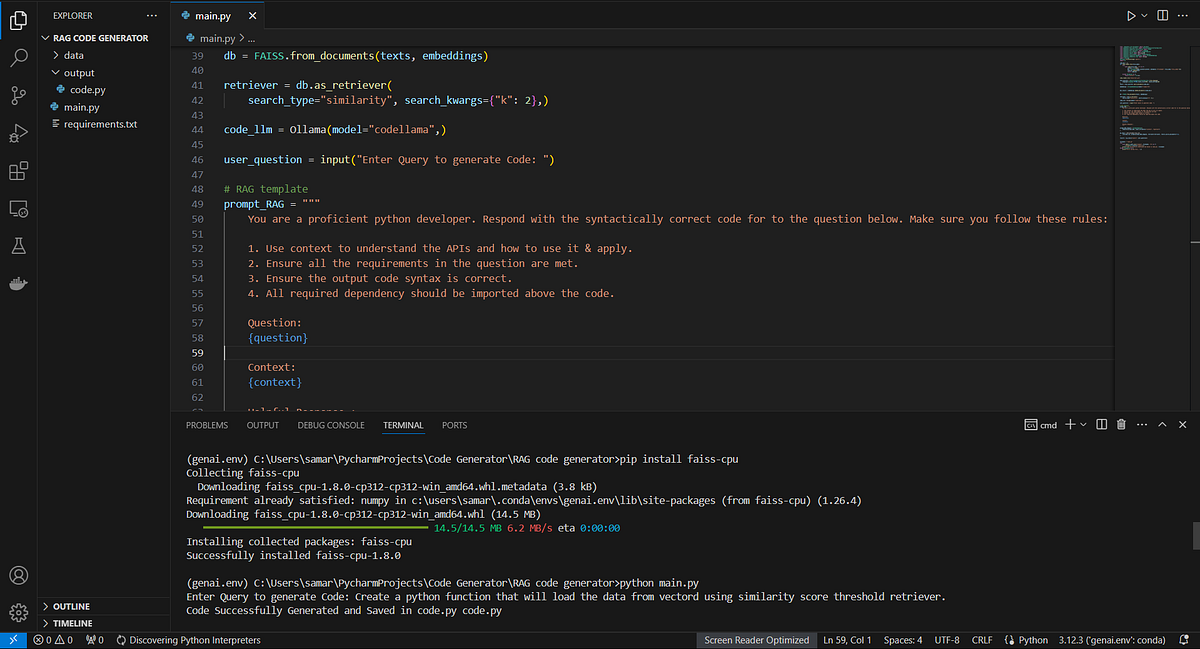Kill terminal with the trash icon
Viewport: 1200px width, 649px height.
pyautogui.click(x=1121, y=425)
